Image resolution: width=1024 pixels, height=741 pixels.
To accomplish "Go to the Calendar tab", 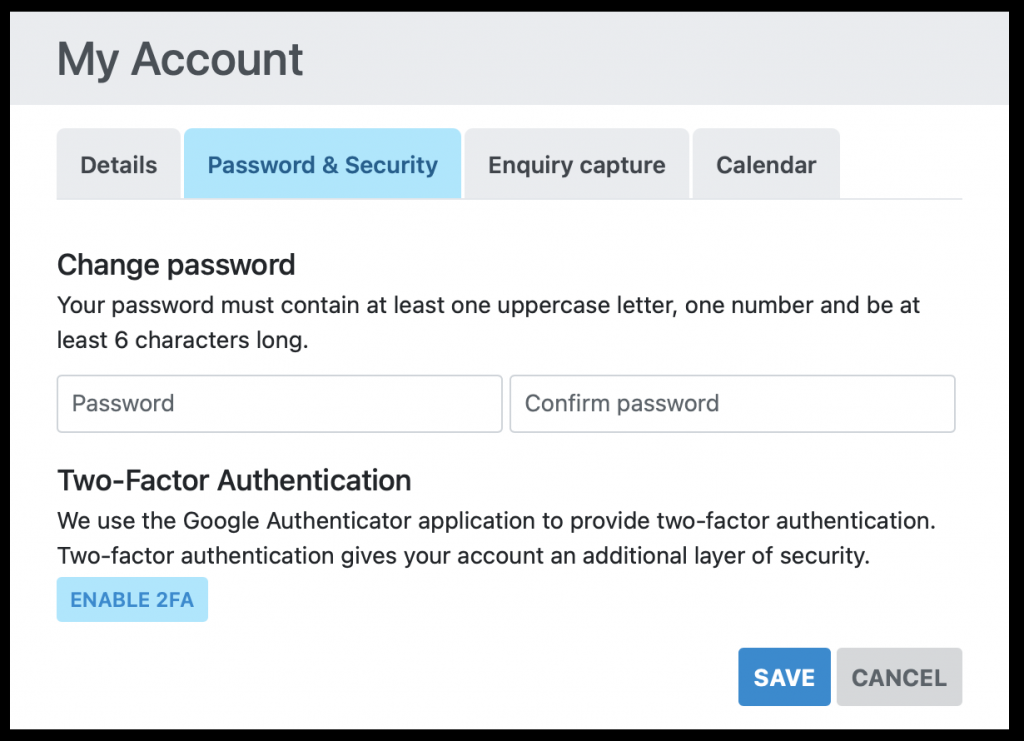I will point(765,165).
